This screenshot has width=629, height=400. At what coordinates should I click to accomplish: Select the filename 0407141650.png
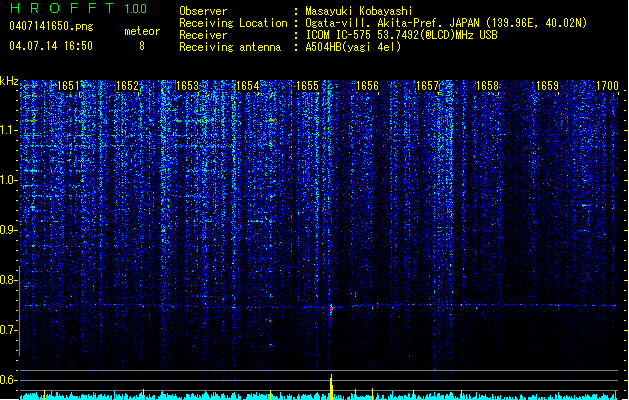point(51,26)
